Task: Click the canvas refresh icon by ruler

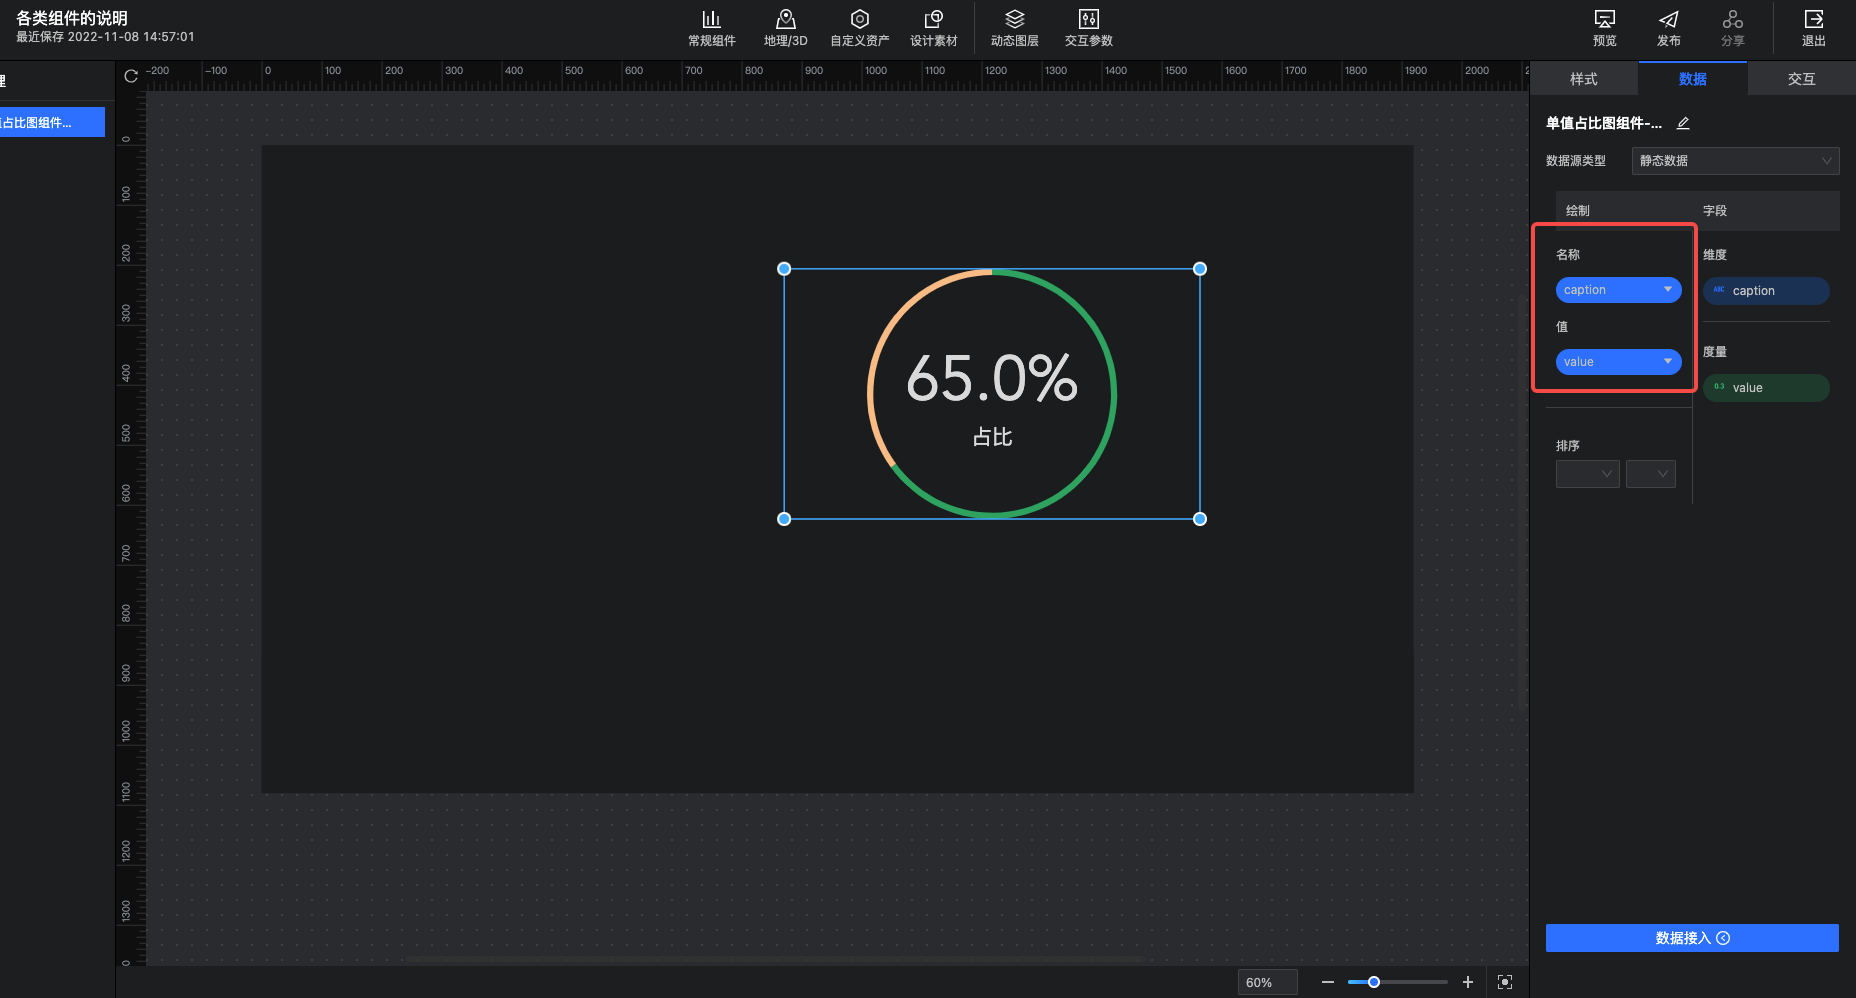Action: tap(131, 76)
